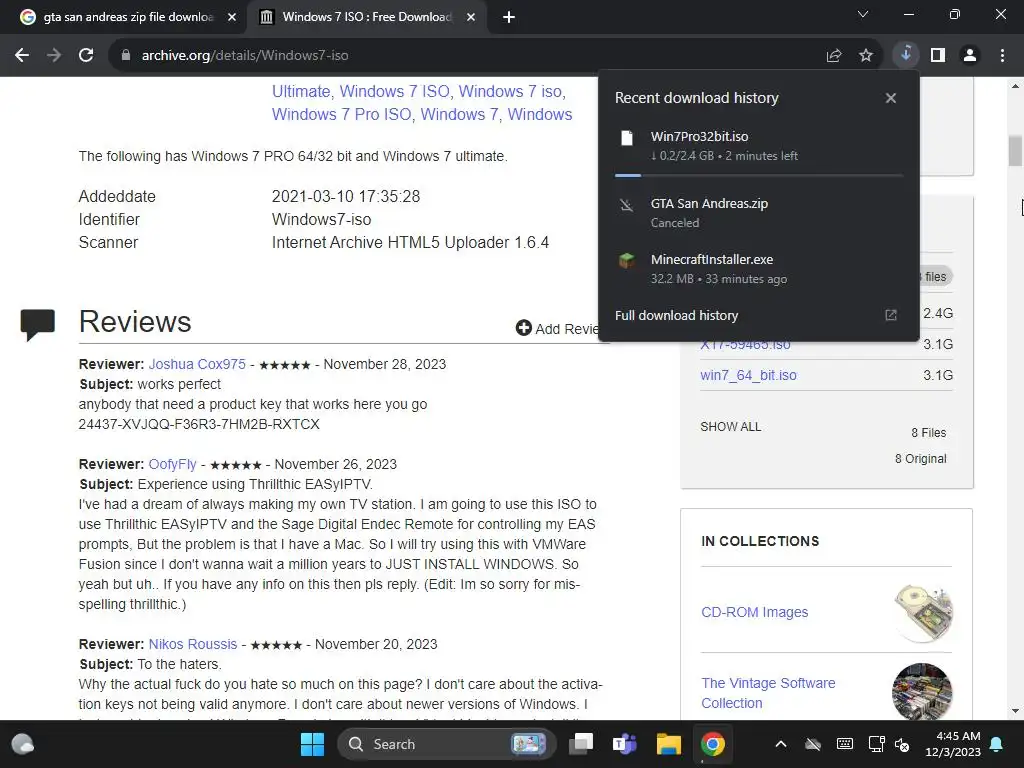Switch to the gta san andreas Google tab
Viewport: 1024px width, 768px height.
click(x=128, y=17)
